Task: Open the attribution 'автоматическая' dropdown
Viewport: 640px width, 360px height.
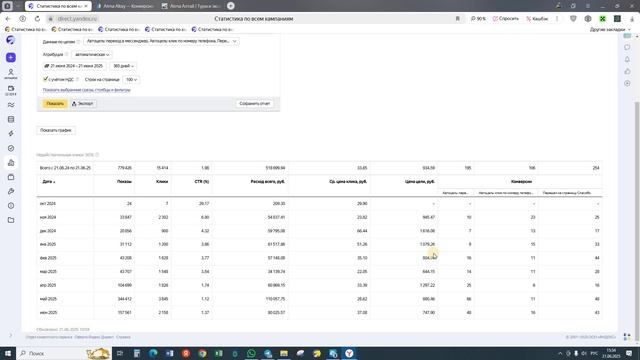Action: coord(92,54)
